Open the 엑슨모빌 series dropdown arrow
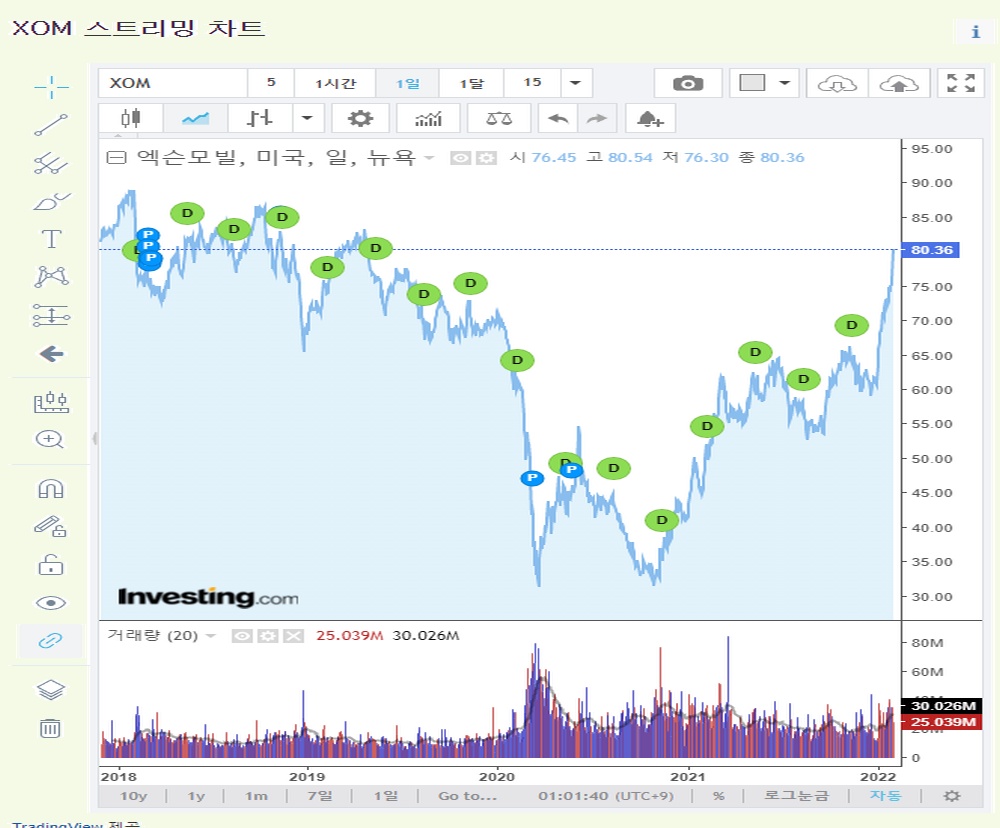The image size is (1000, 828). click(x=429, y=158)
